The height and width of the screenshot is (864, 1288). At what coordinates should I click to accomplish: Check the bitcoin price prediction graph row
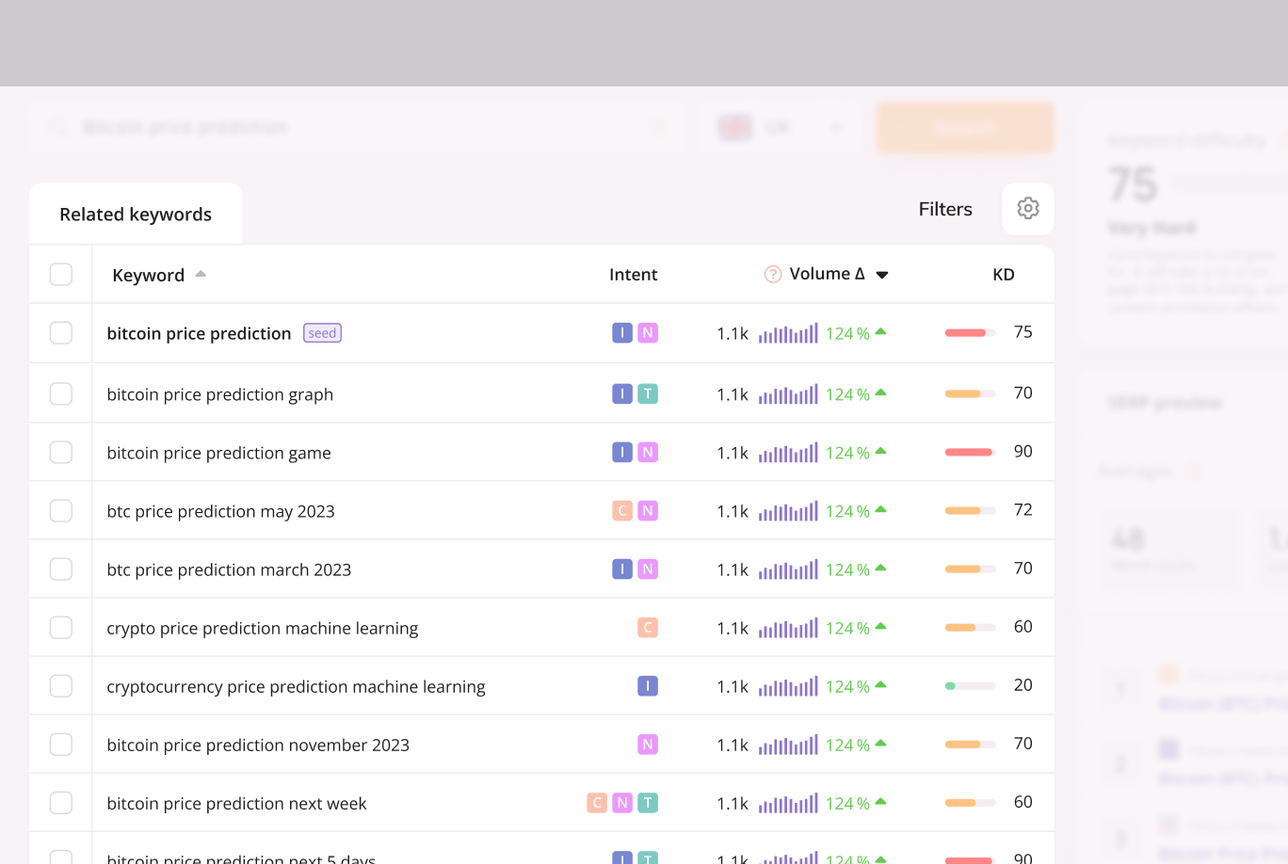pyautogui.click(x=61, y=394)
